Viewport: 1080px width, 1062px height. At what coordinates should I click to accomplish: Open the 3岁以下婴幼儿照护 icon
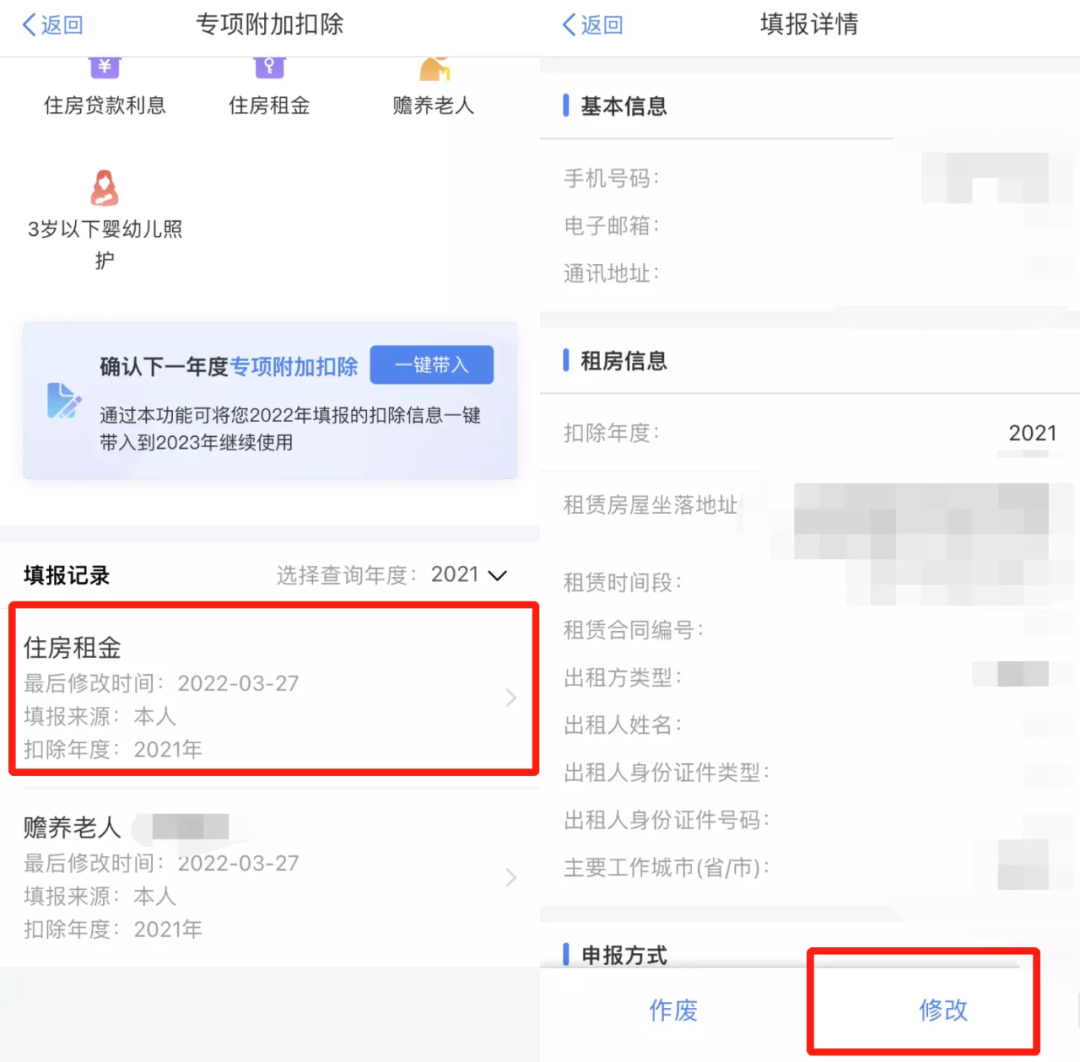pyautogui.click(x=105, y=188)
